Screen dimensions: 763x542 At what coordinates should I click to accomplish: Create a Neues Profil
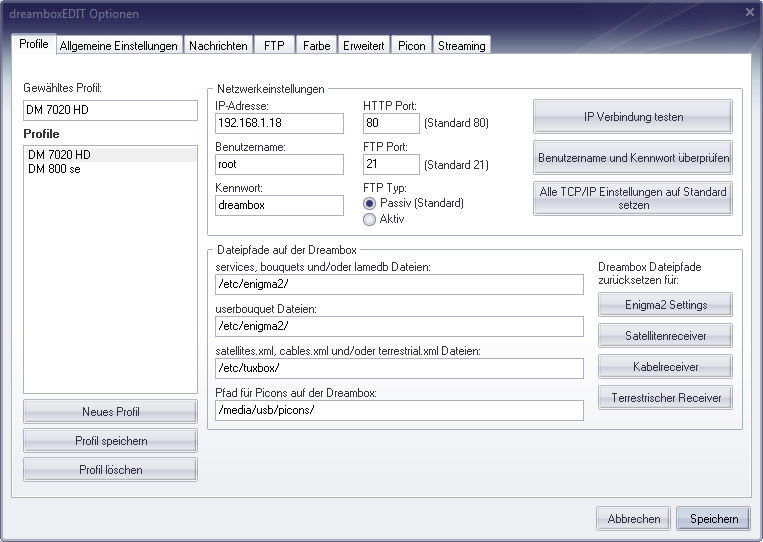coord(110,412)
